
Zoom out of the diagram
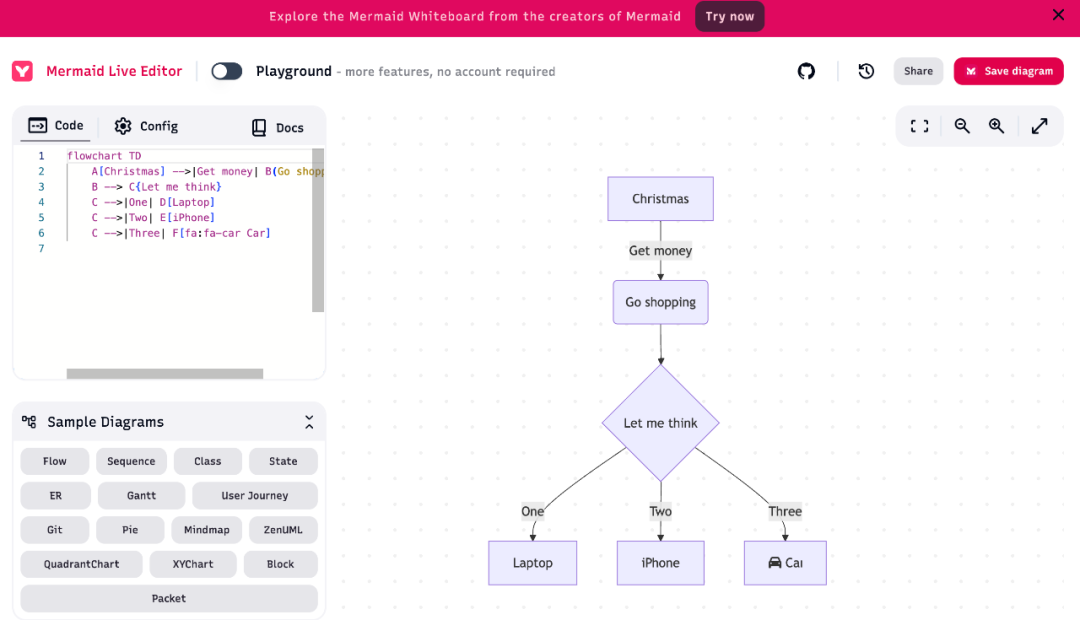pos(962,126)
